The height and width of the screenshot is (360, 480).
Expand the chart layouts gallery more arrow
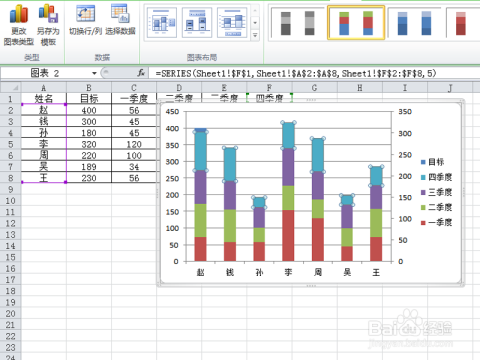click(255, 35)
